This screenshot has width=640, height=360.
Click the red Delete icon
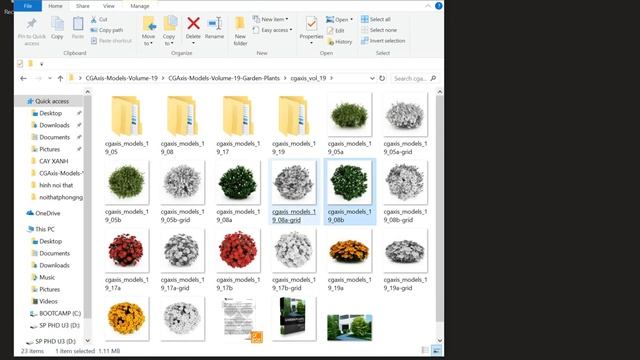193,23
